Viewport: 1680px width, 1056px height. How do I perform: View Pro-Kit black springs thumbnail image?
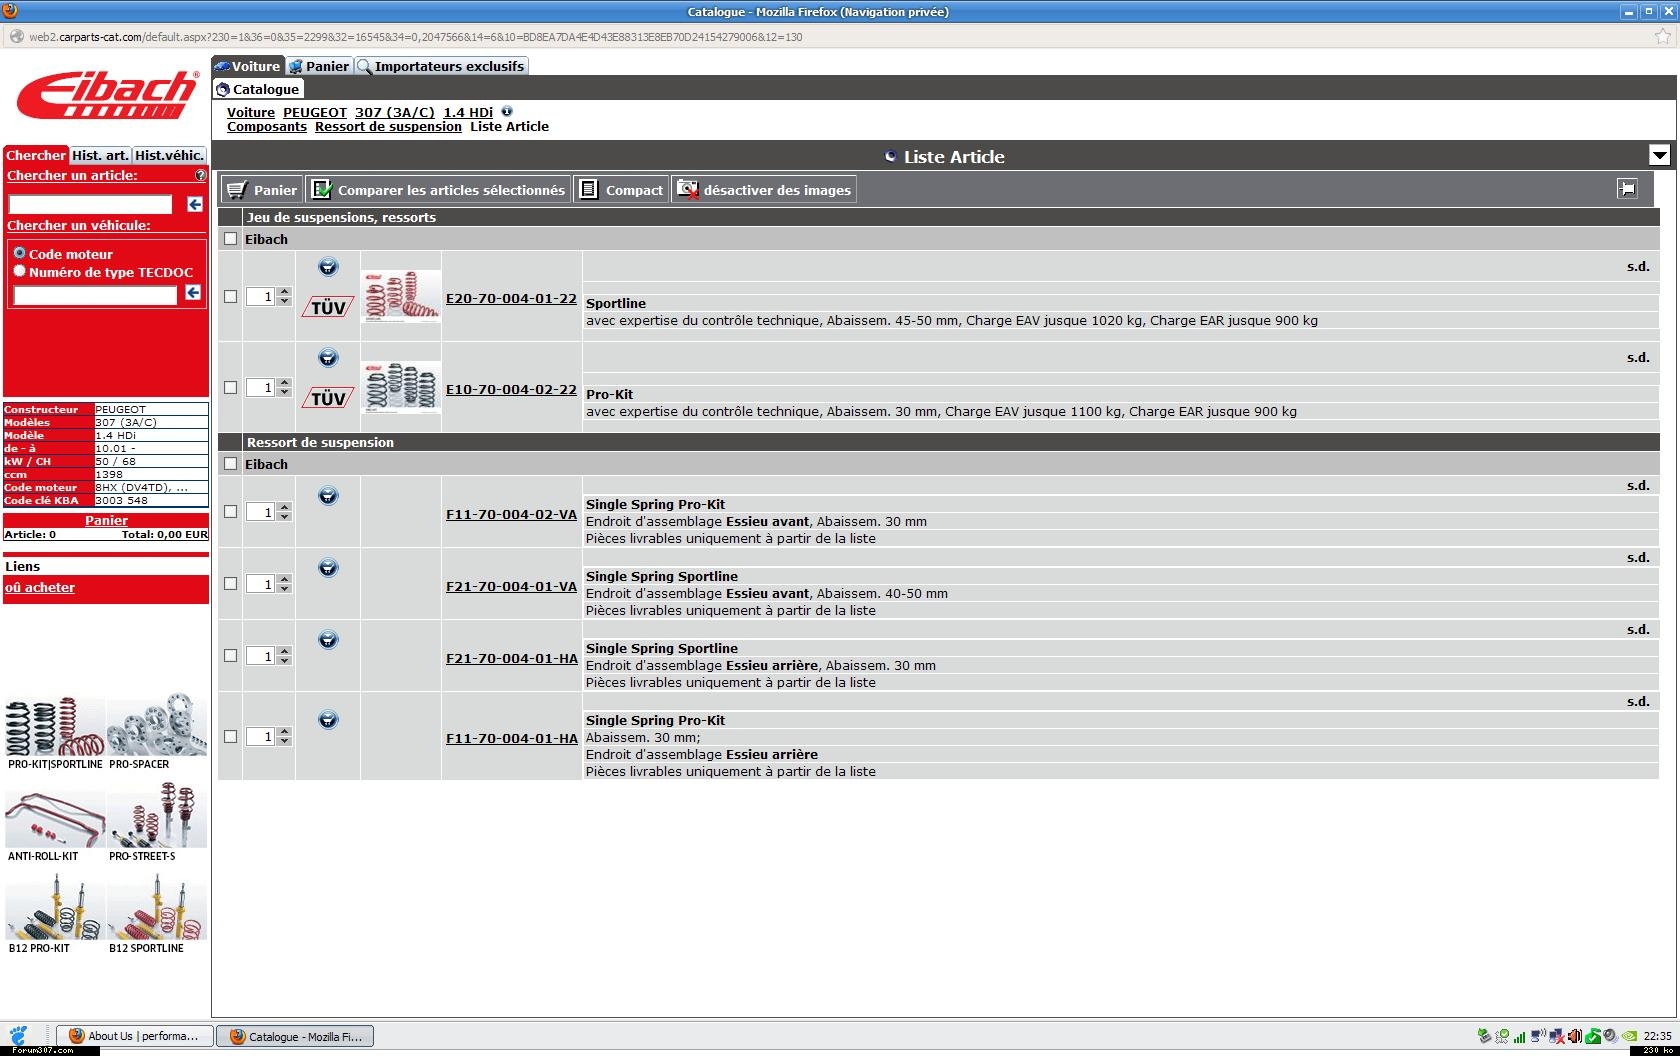(401, 387)
